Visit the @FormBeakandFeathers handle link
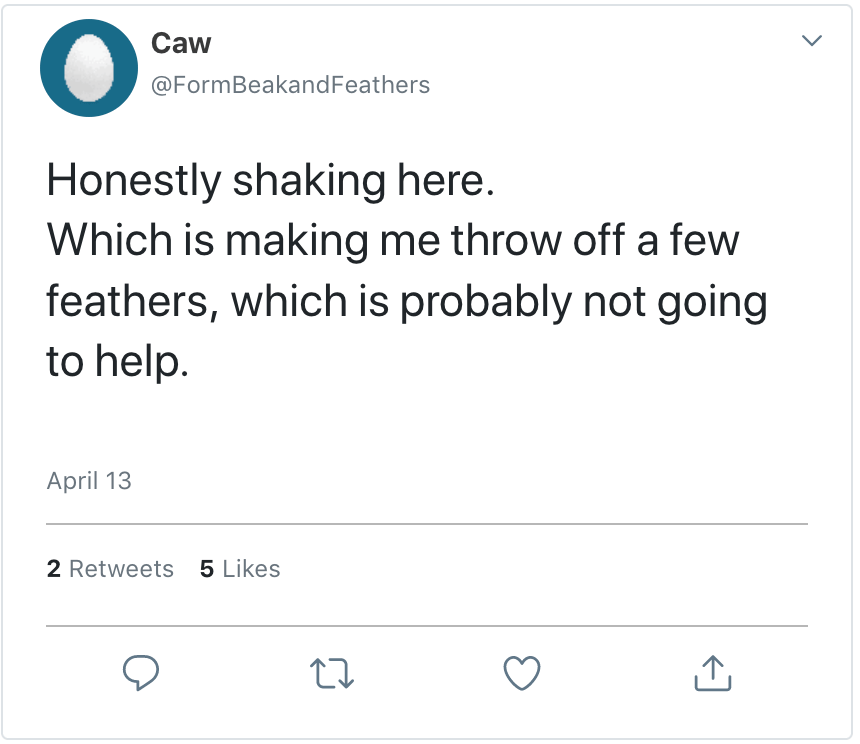860x744 pixels. coord(290,85)
